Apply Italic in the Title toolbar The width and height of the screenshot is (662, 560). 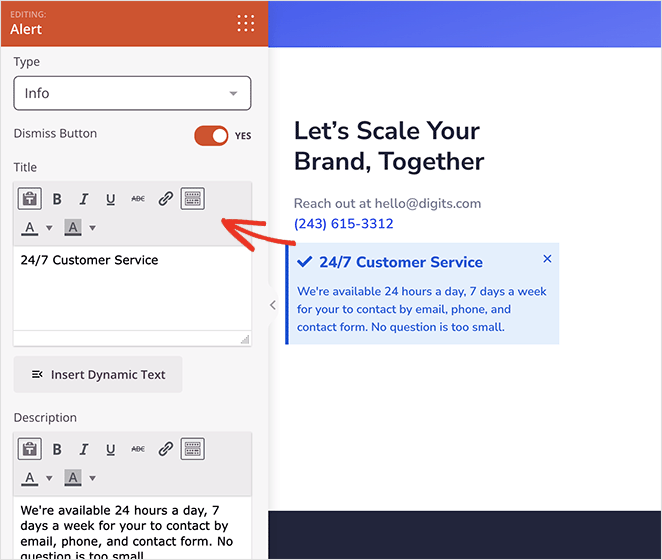(x=84, y=199)
